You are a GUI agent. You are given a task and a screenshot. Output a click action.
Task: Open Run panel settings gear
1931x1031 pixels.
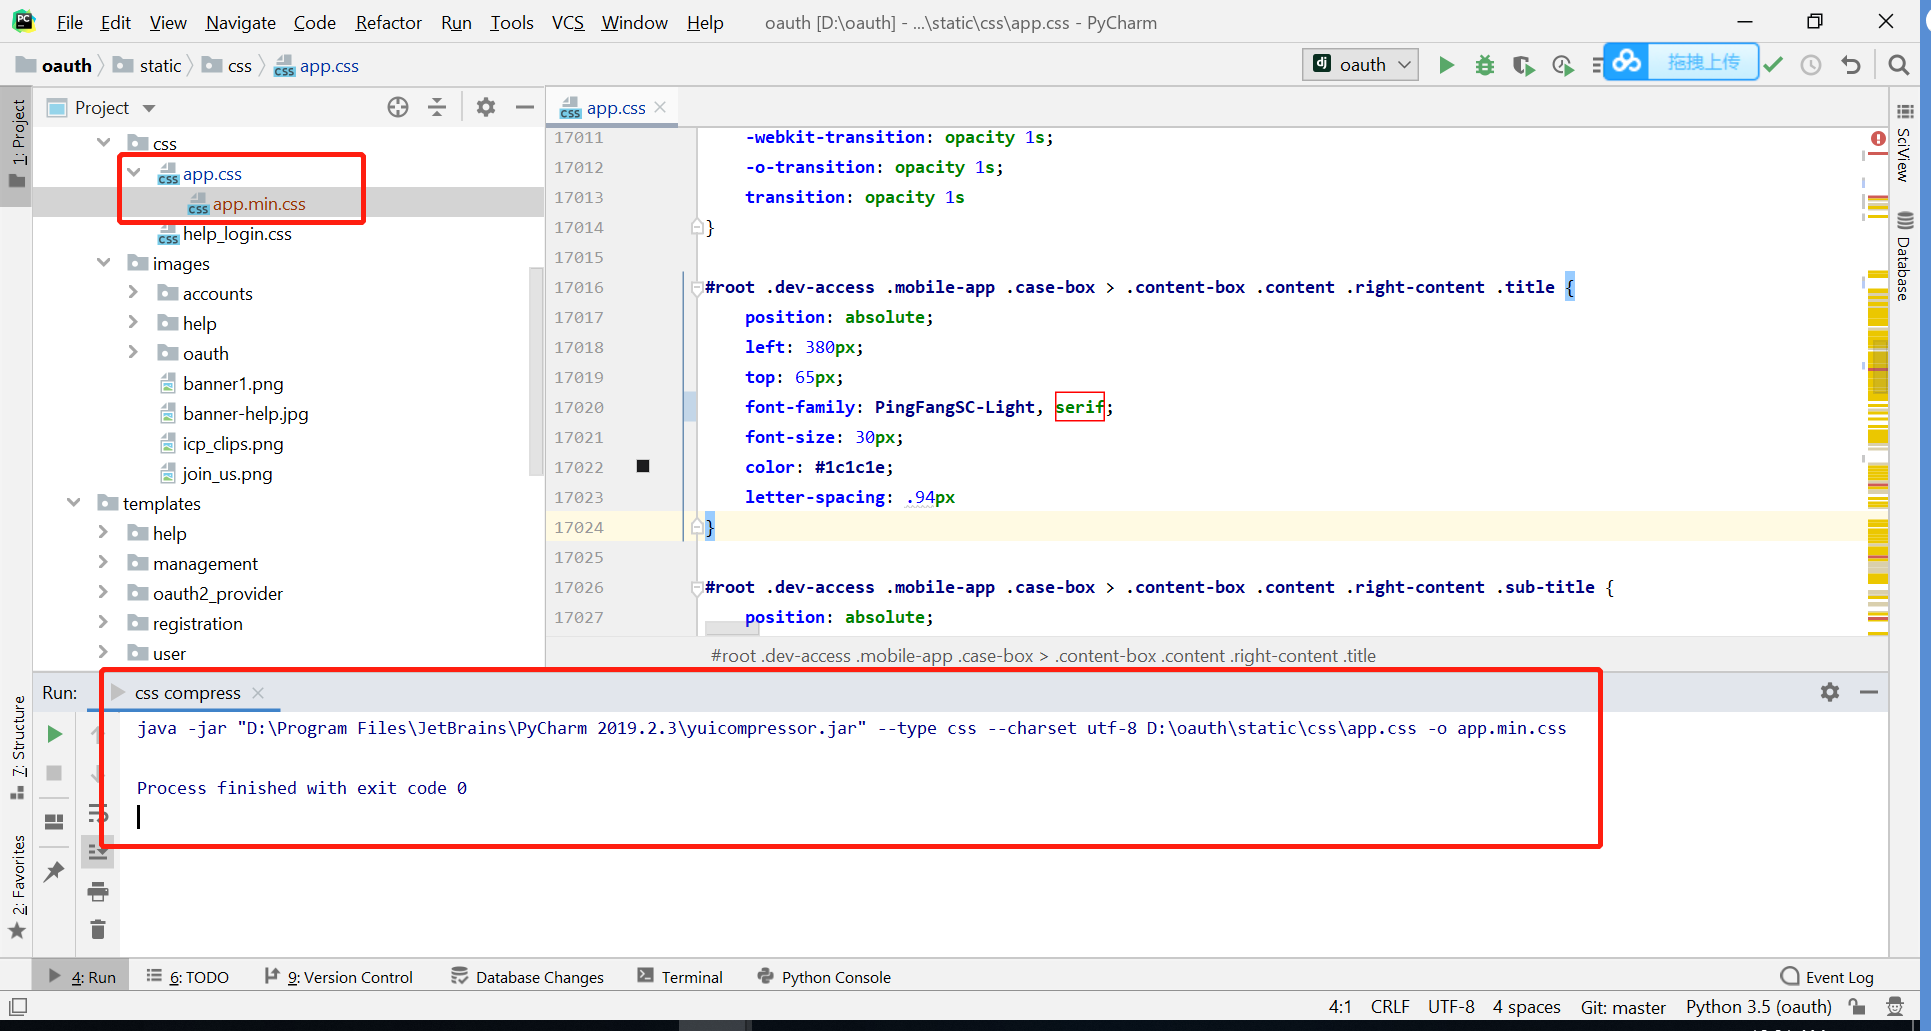1830,692
